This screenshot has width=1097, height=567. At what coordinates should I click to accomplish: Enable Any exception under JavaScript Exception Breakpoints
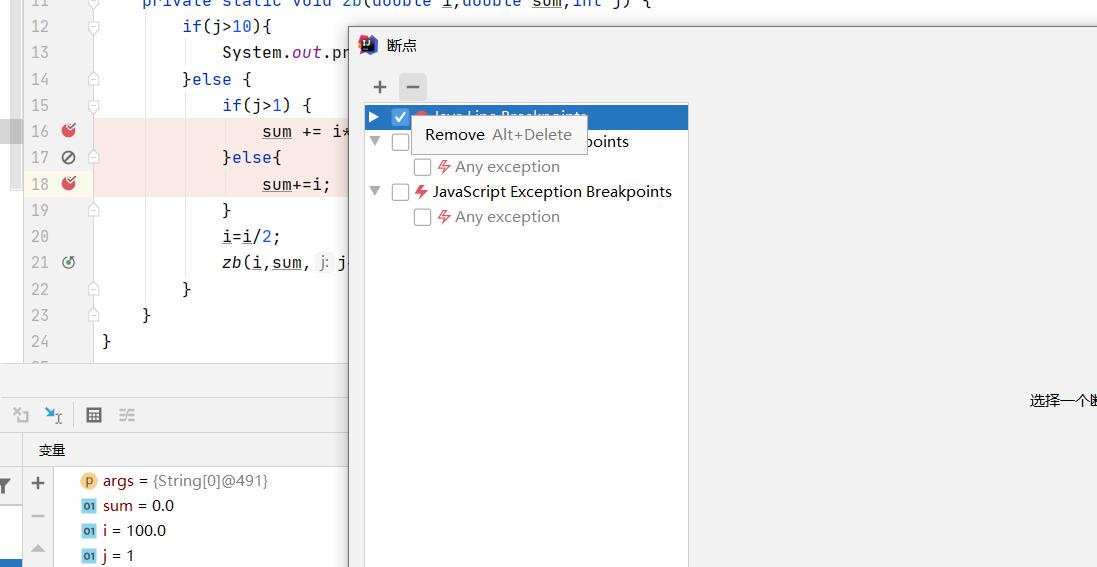click(422, 217)
